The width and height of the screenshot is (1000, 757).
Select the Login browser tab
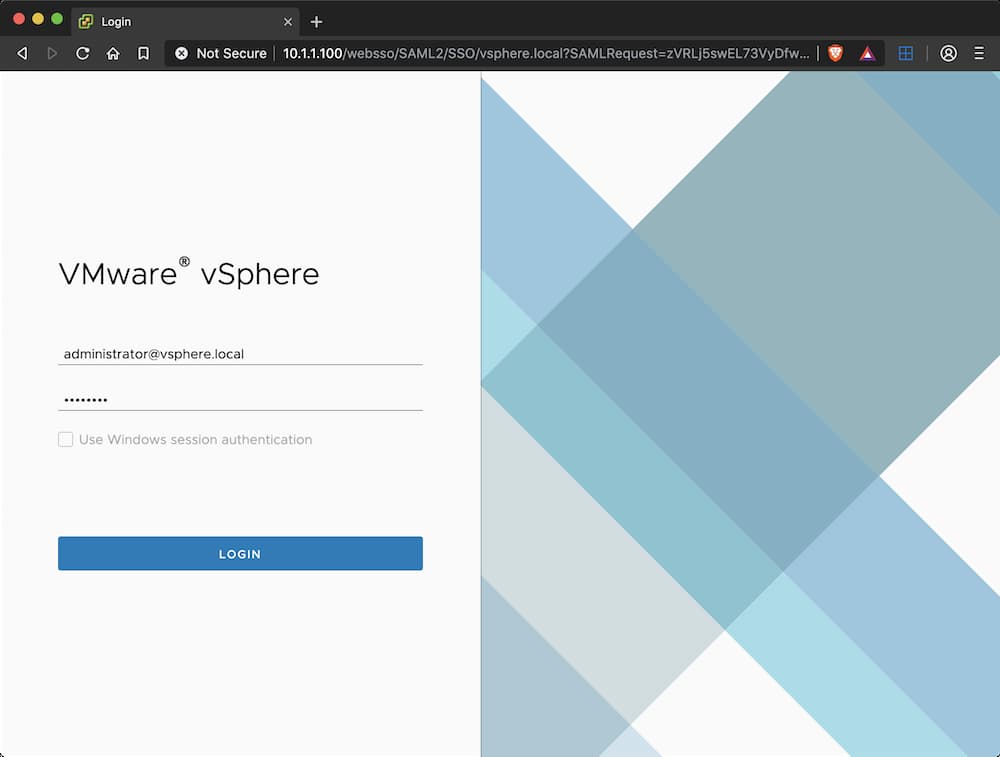tap(185, 22)
